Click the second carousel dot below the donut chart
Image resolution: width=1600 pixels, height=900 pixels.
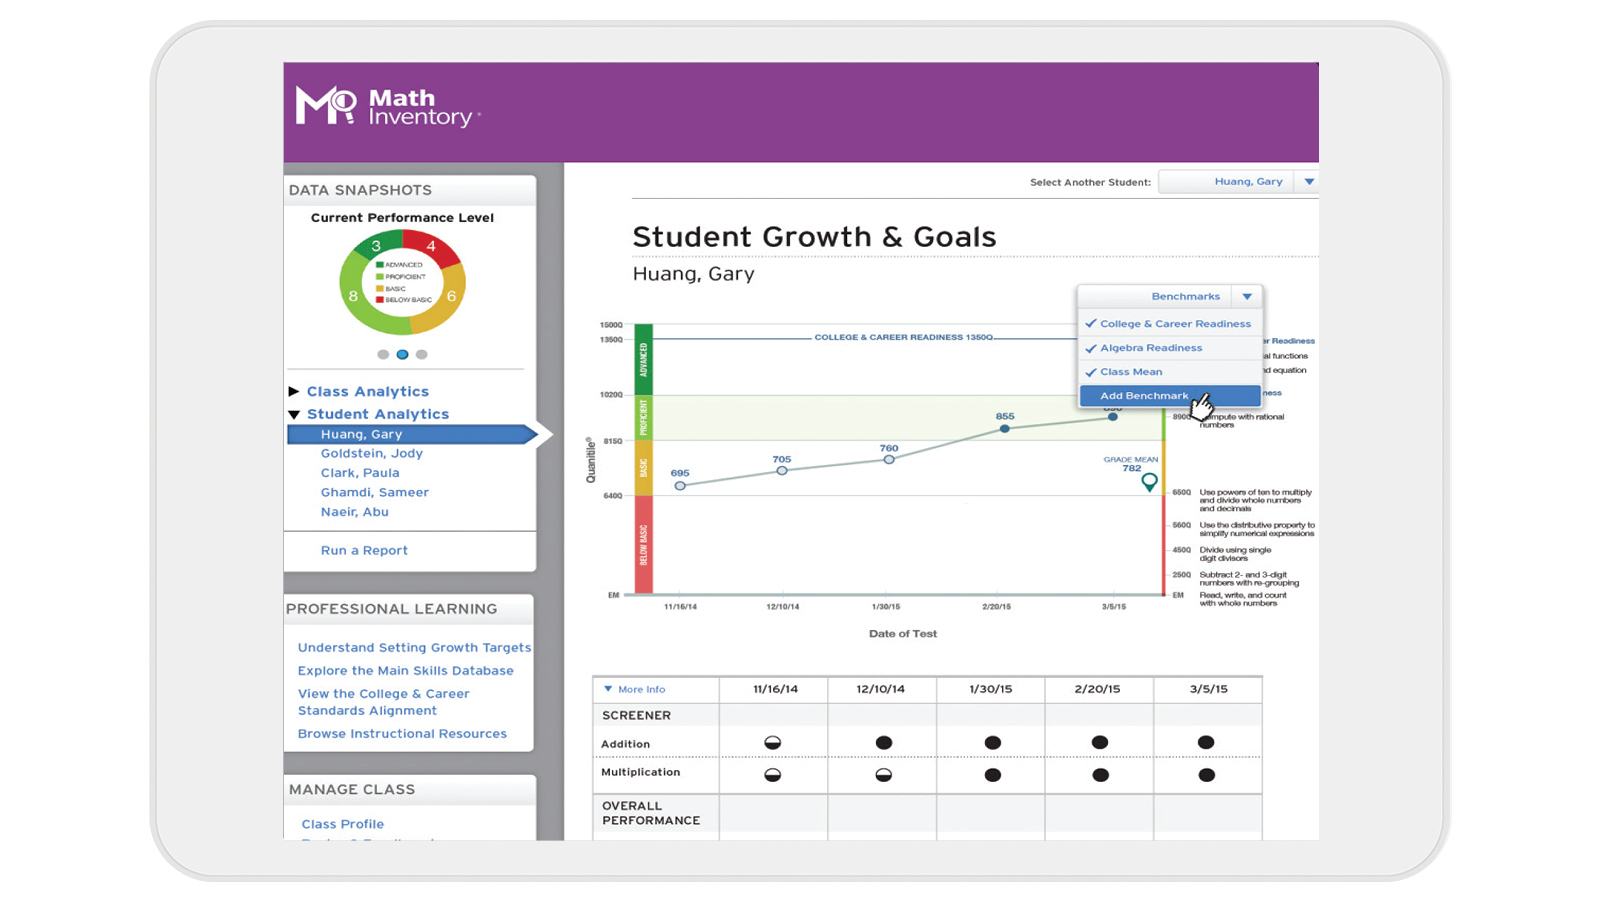point(403,354)
